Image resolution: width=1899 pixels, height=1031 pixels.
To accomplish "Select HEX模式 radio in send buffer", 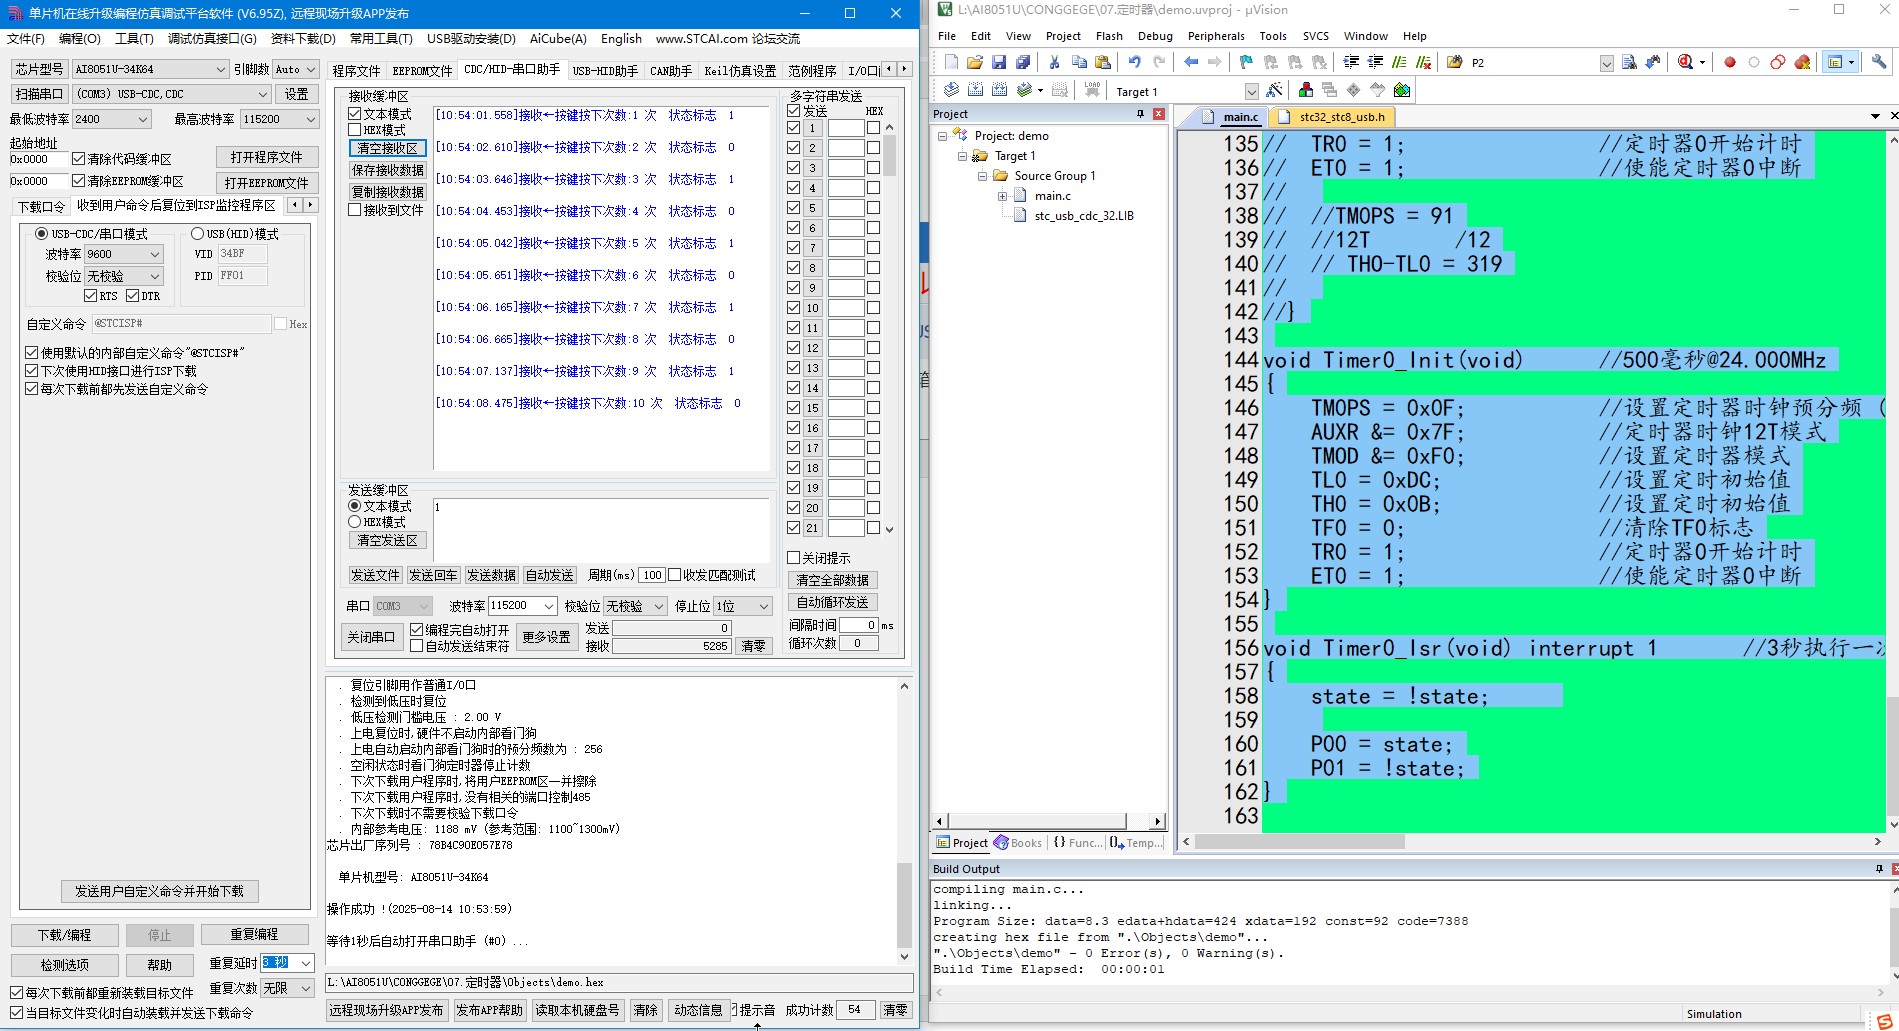I will 354,522.
